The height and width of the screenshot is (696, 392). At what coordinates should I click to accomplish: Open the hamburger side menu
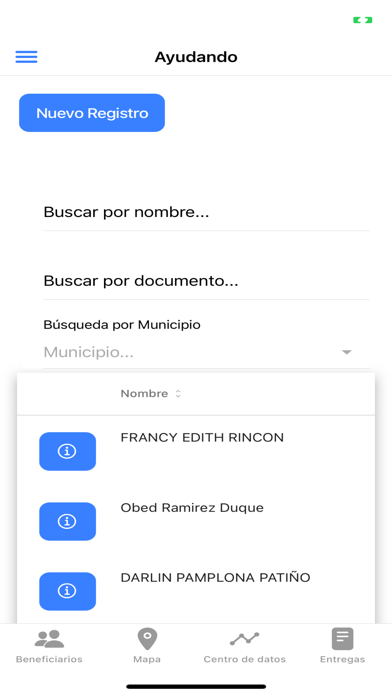click(26, 57)
